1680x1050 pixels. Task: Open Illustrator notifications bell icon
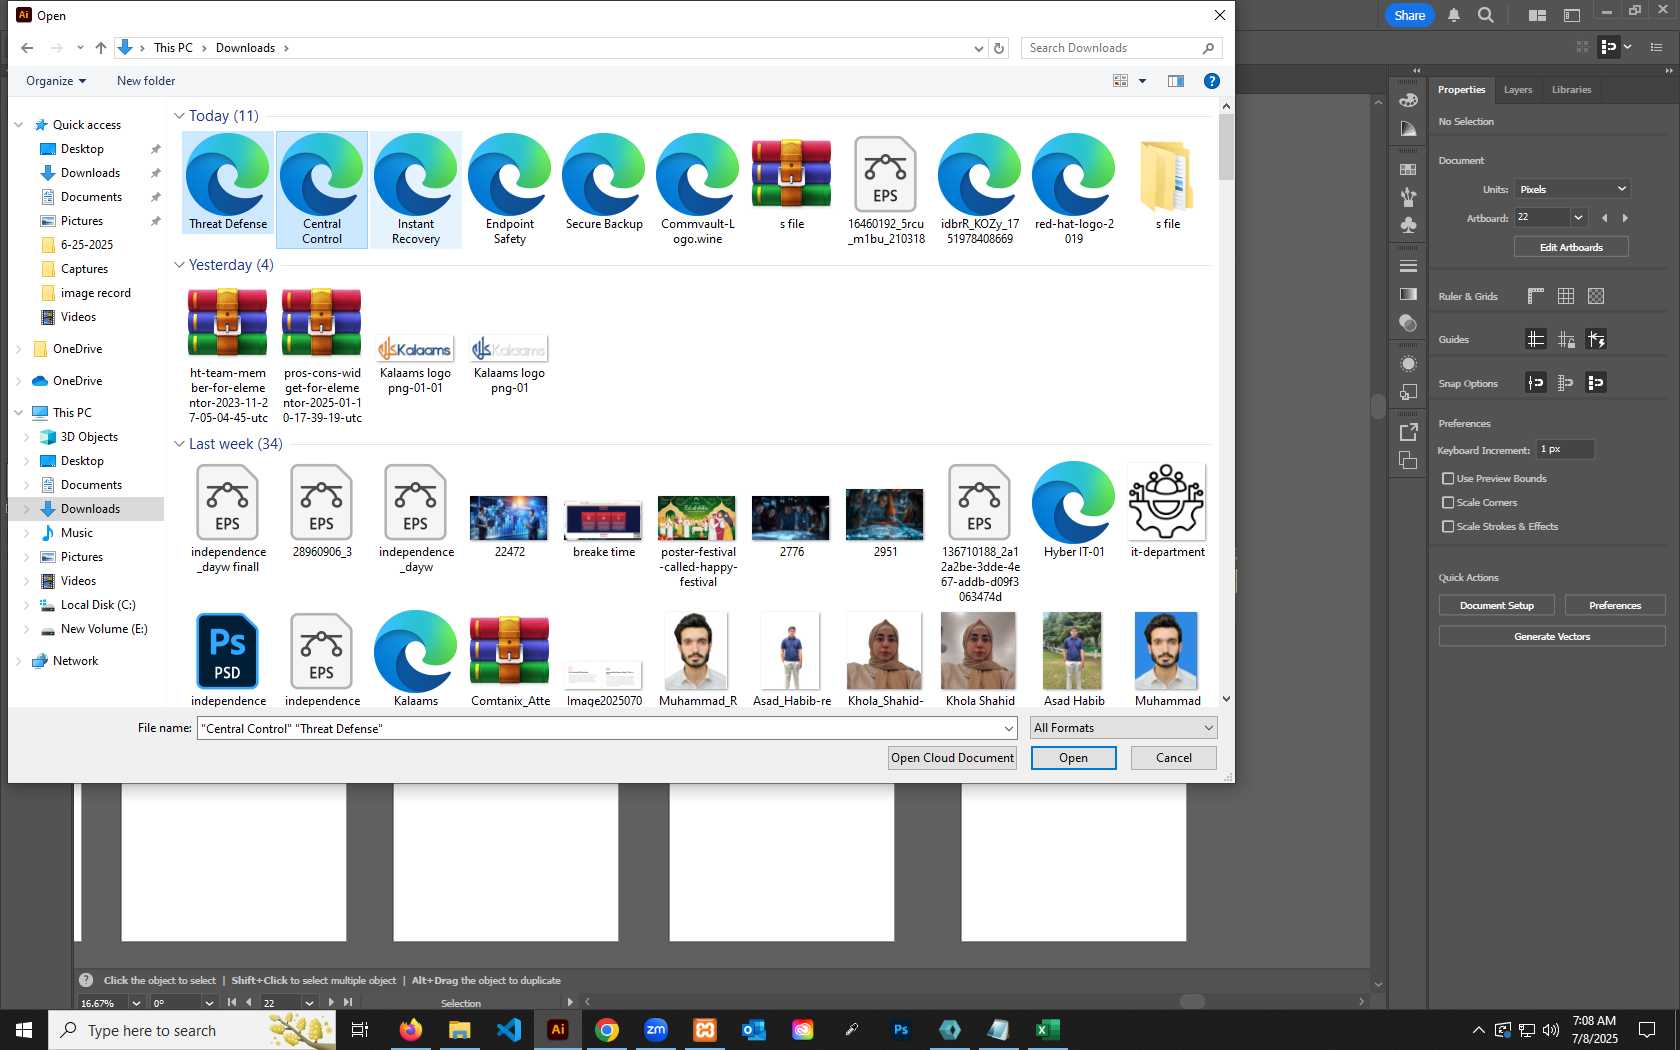coord(1454,15)
